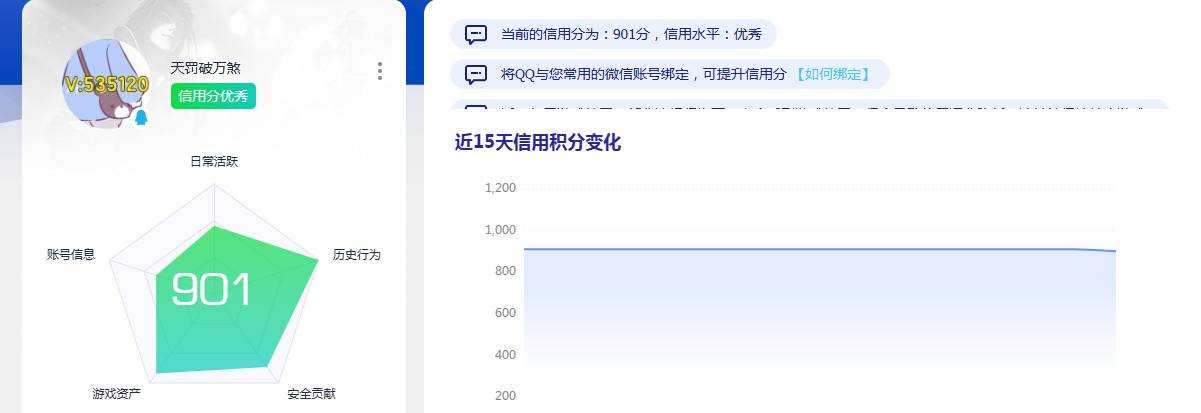Click the user avatar picture

tap(106, 84)
